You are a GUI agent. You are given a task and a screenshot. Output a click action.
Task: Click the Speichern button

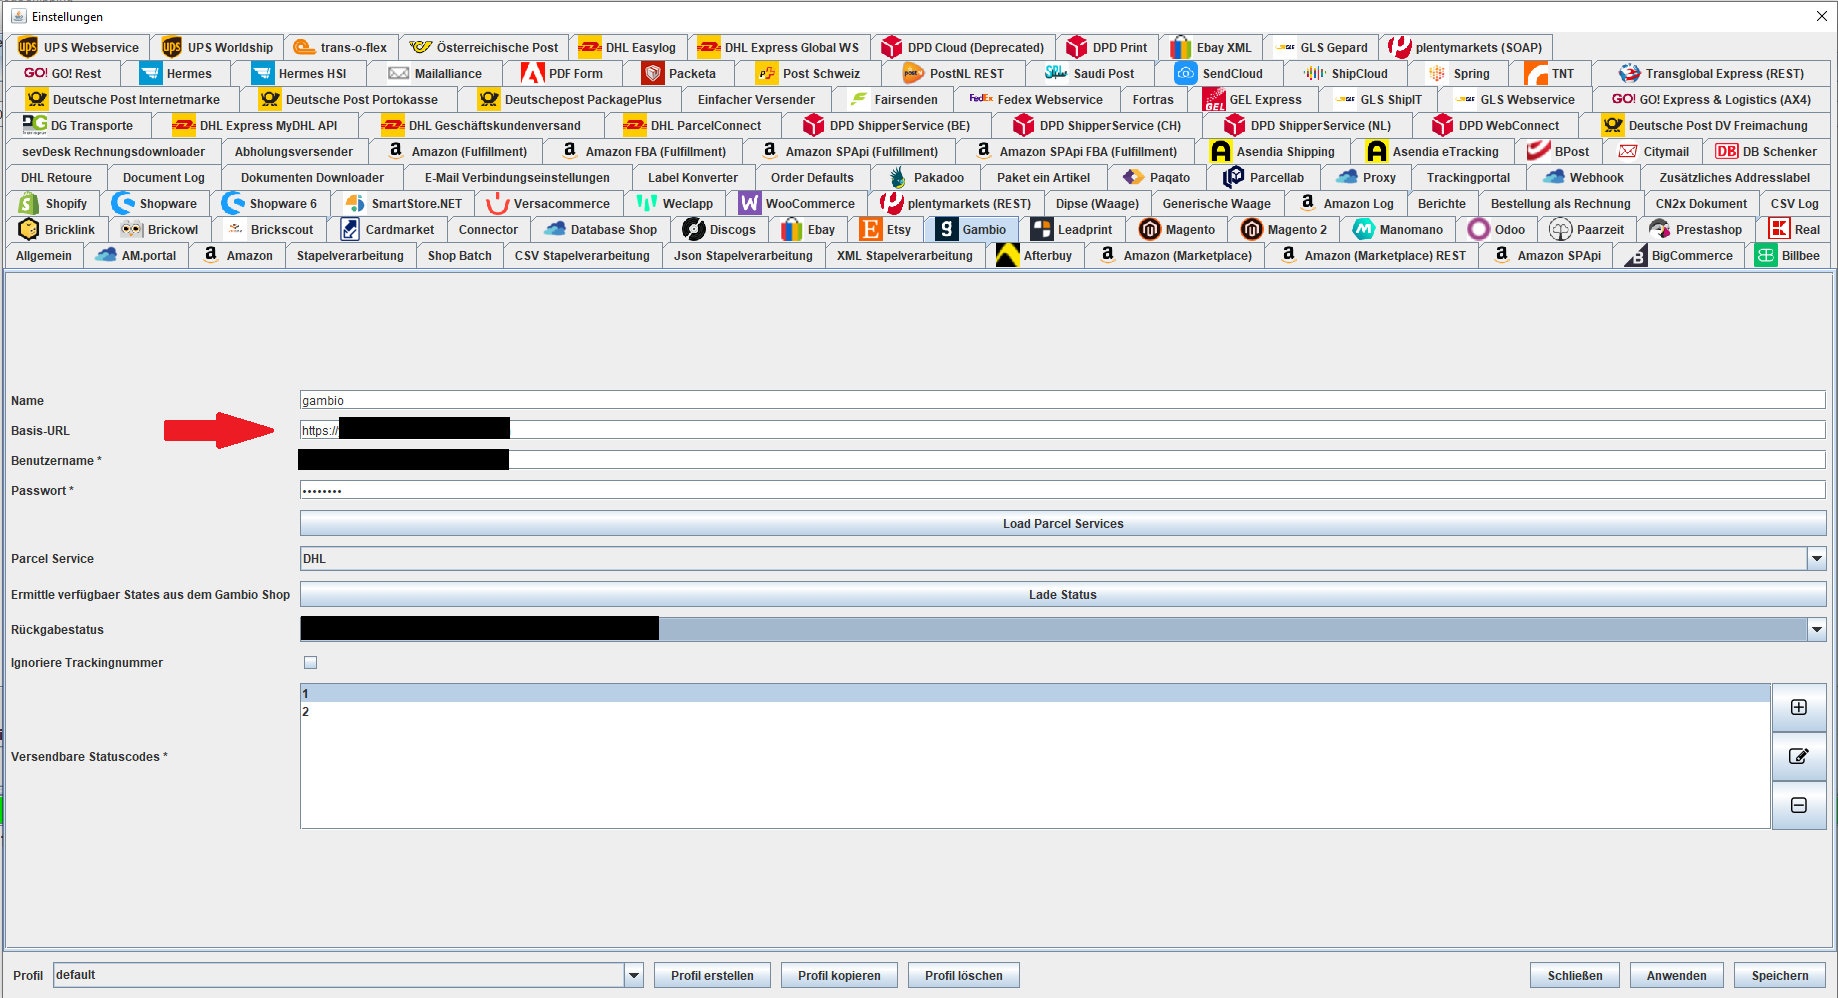[1780, 975]
